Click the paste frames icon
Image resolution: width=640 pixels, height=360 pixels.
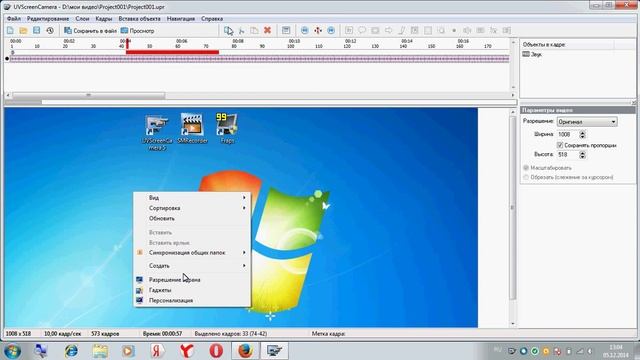254,31
